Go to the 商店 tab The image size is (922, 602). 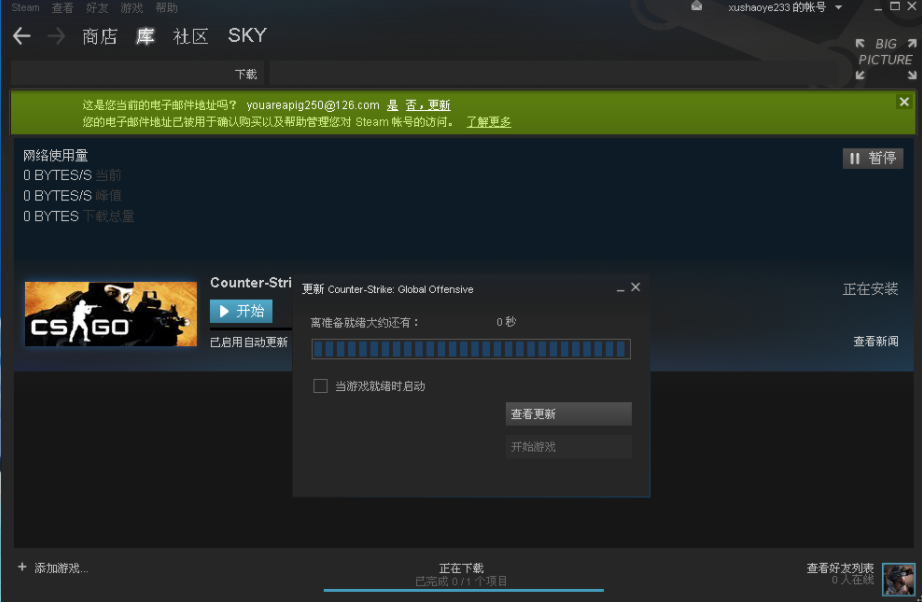pos(99,36)
